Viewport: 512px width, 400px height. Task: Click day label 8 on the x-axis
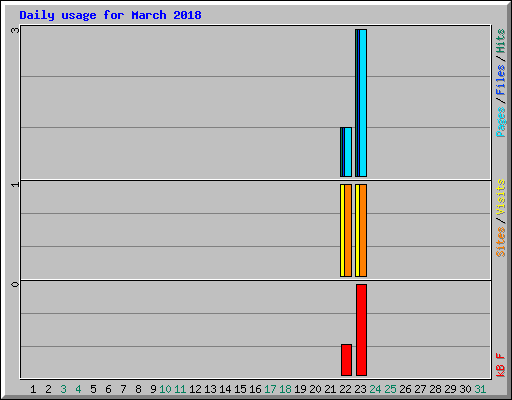tap(138, 389)
